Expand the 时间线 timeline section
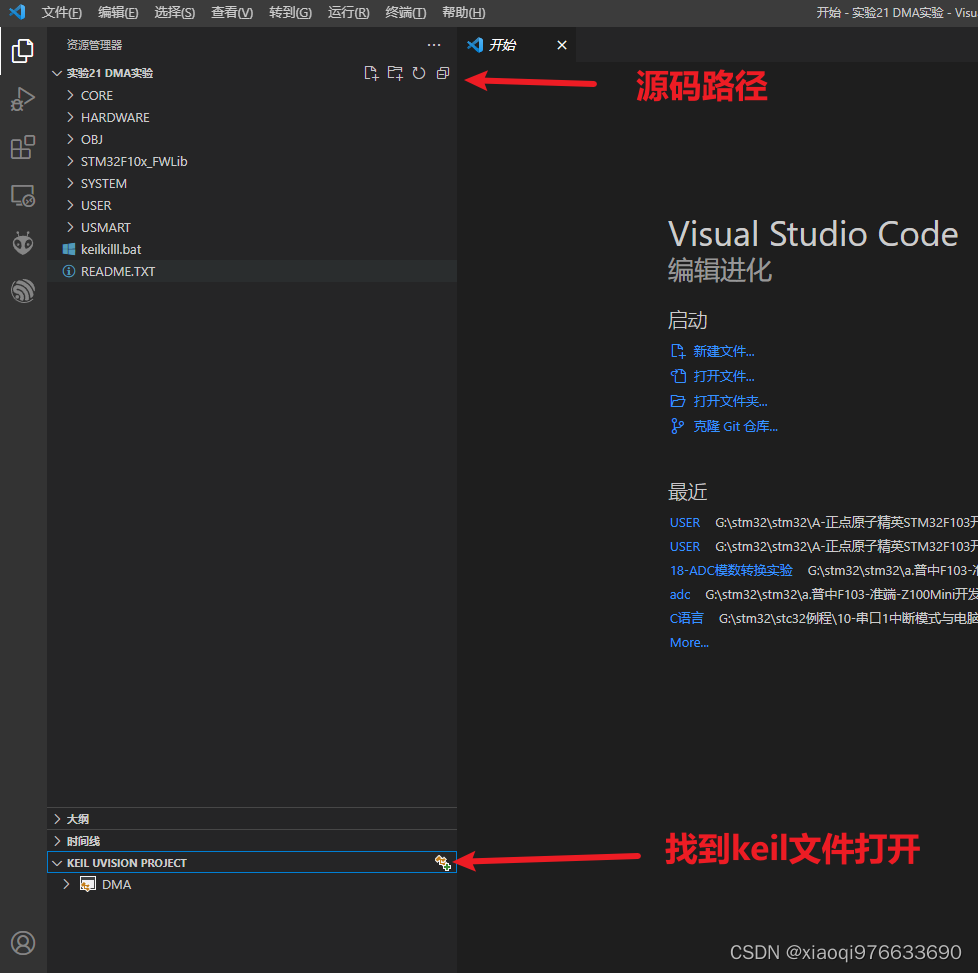This screenshot has height=973, width=978. coord(252,841)
